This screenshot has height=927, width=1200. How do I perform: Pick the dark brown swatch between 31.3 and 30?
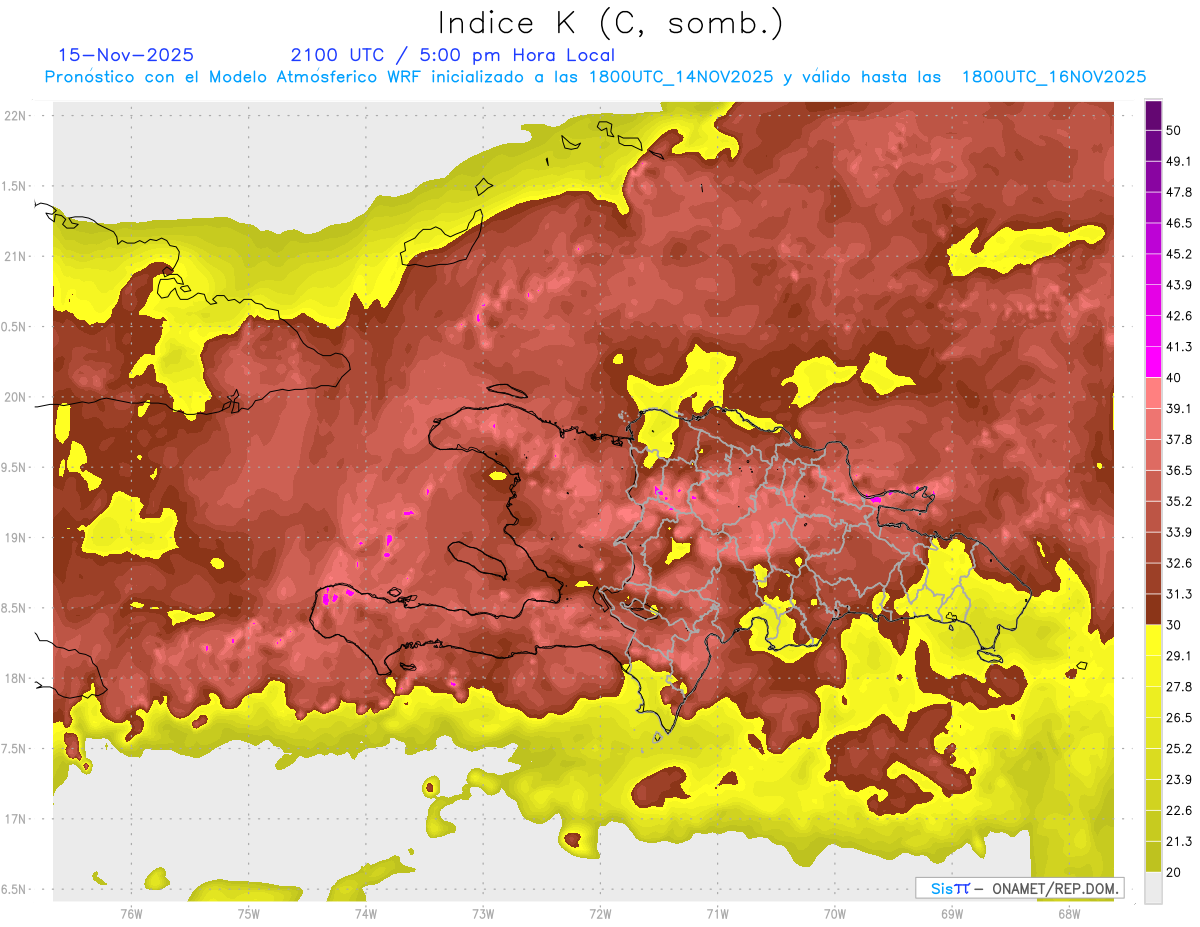1153,609
